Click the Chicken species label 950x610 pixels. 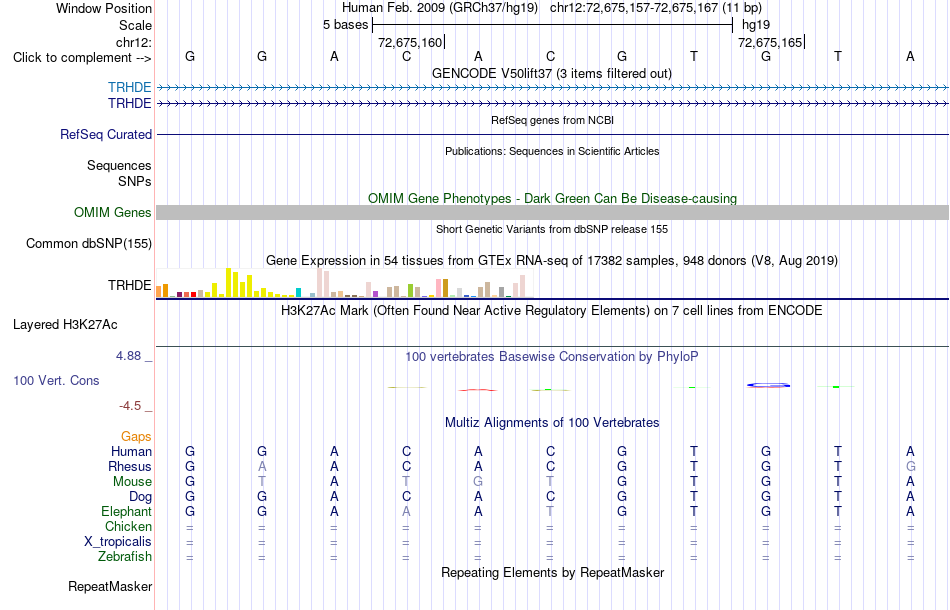point(128,526)
